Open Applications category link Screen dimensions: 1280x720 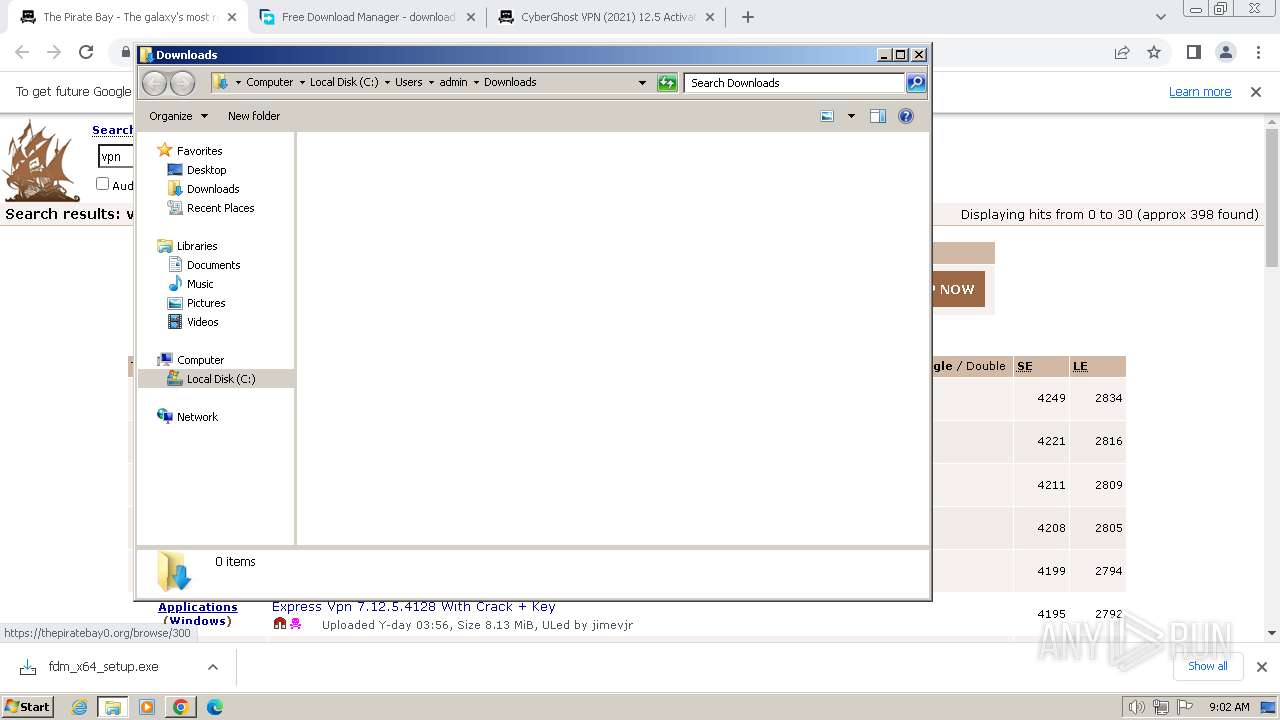point(198,607)
